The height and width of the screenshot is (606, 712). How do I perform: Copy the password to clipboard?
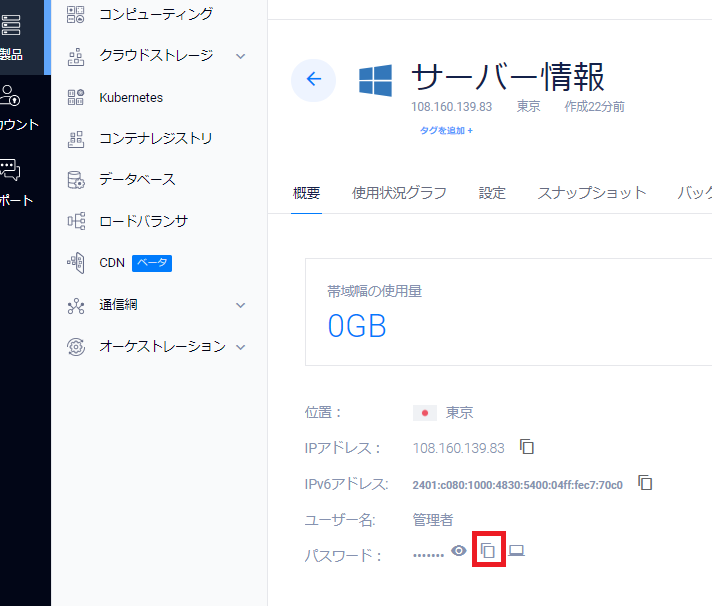tap(488, 550)
